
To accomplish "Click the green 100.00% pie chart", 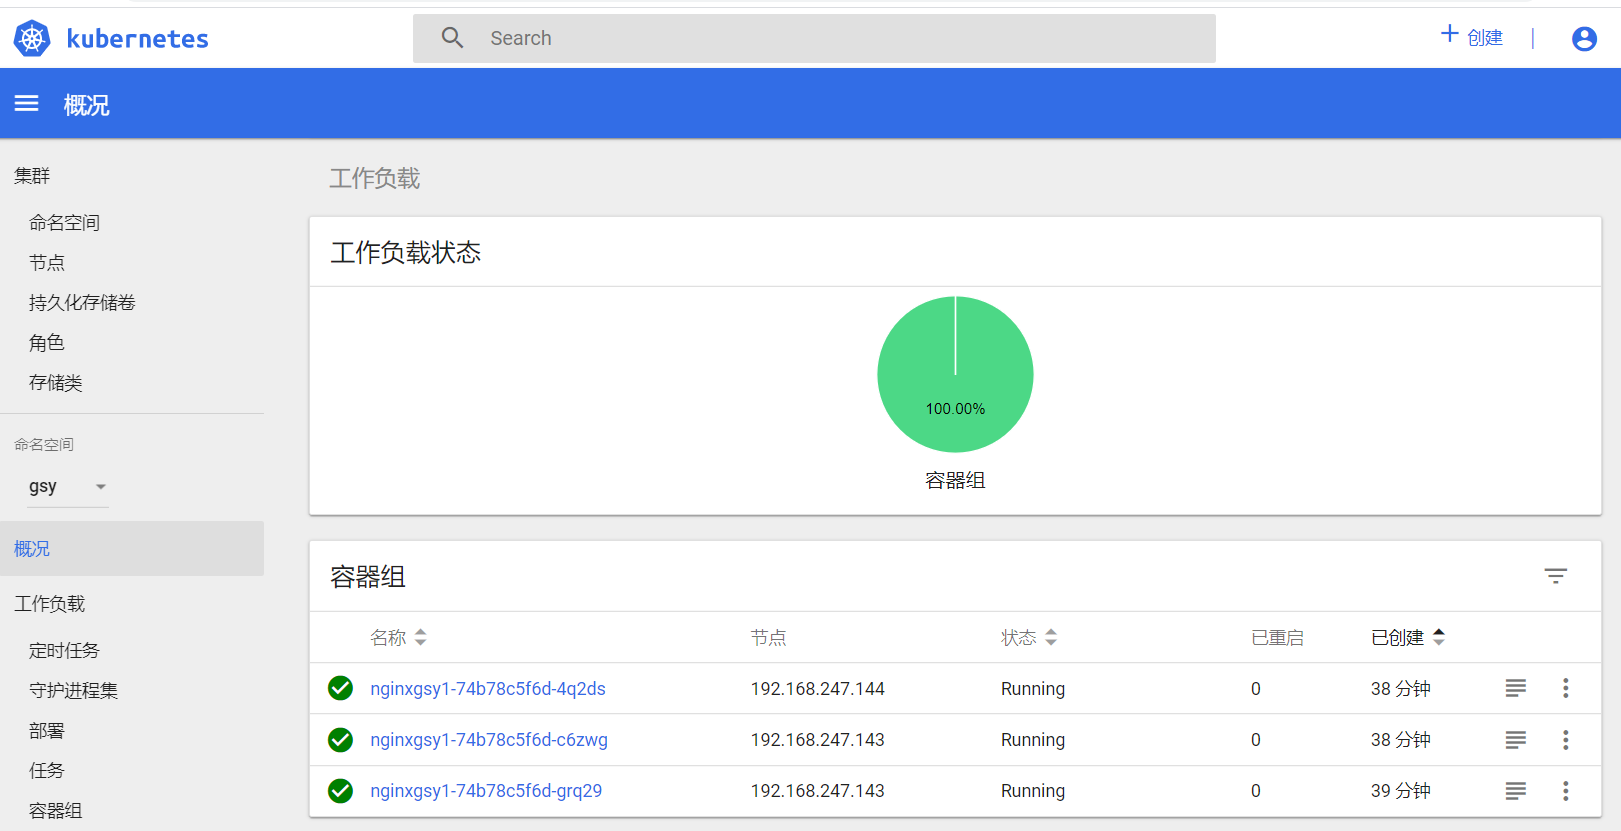I will tap(955, 374).
